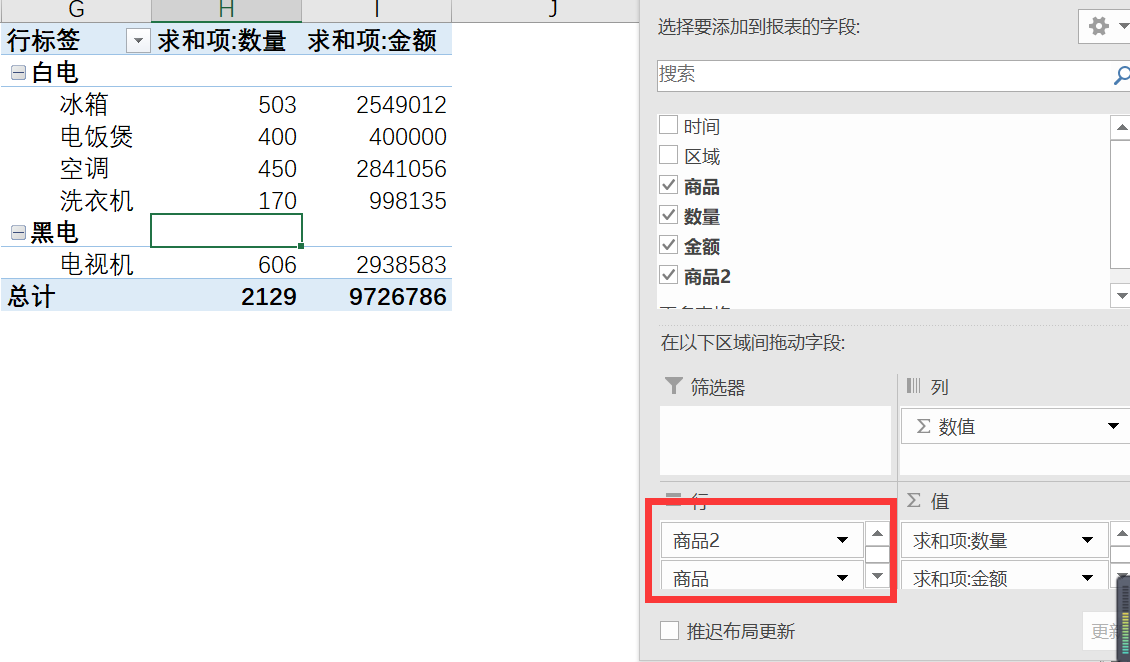Open the row labels filter dropdown
This screenshot has height=662, width=1130.
point(138,40)
